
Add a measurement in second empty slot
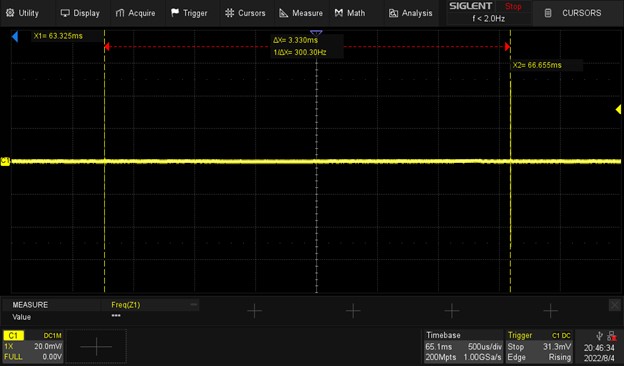tap(353, 311)
